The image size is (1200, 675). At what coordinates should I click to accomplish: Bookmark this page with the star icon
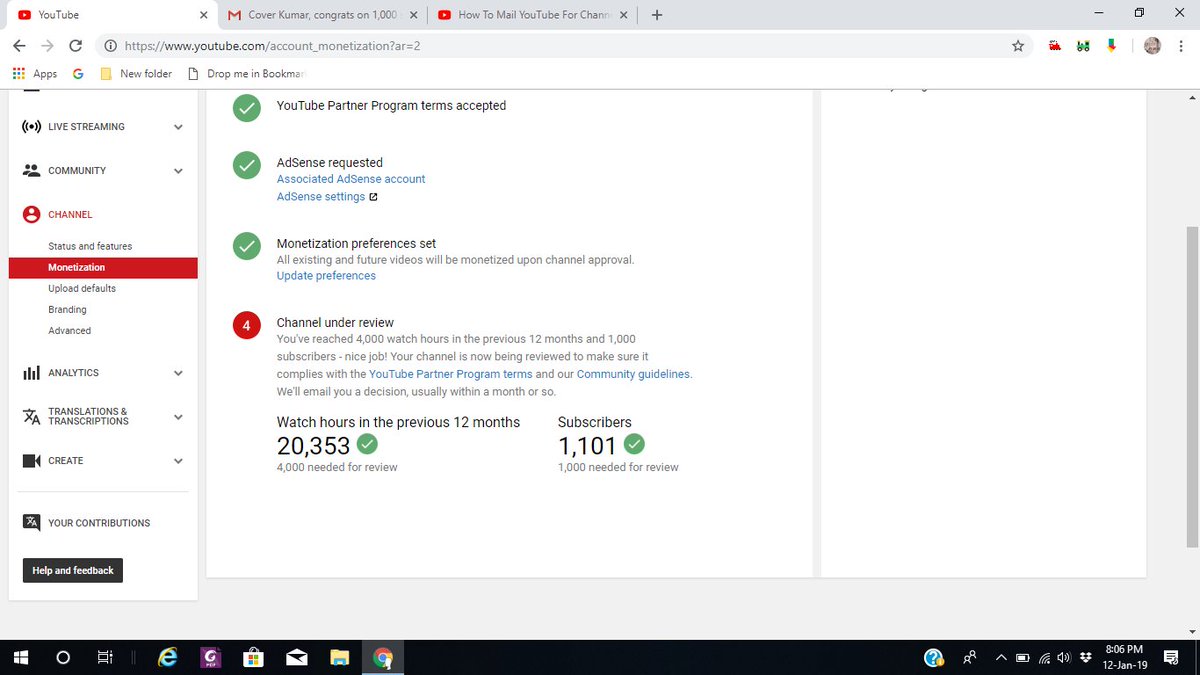1018,46
